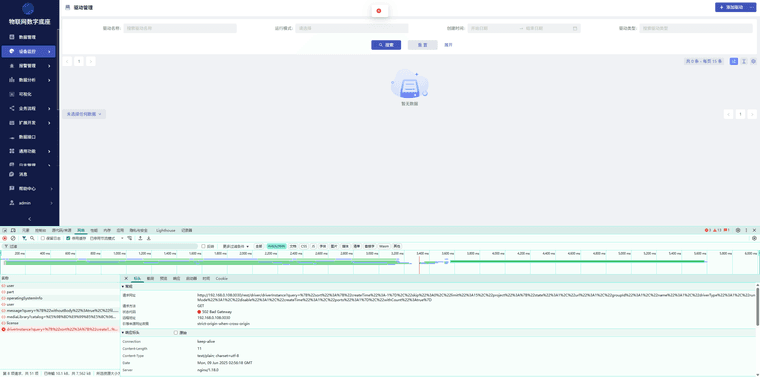Clear the network log in DevTools
The height and width of the screenshot is (377, 760).
[x=13, y=238]
